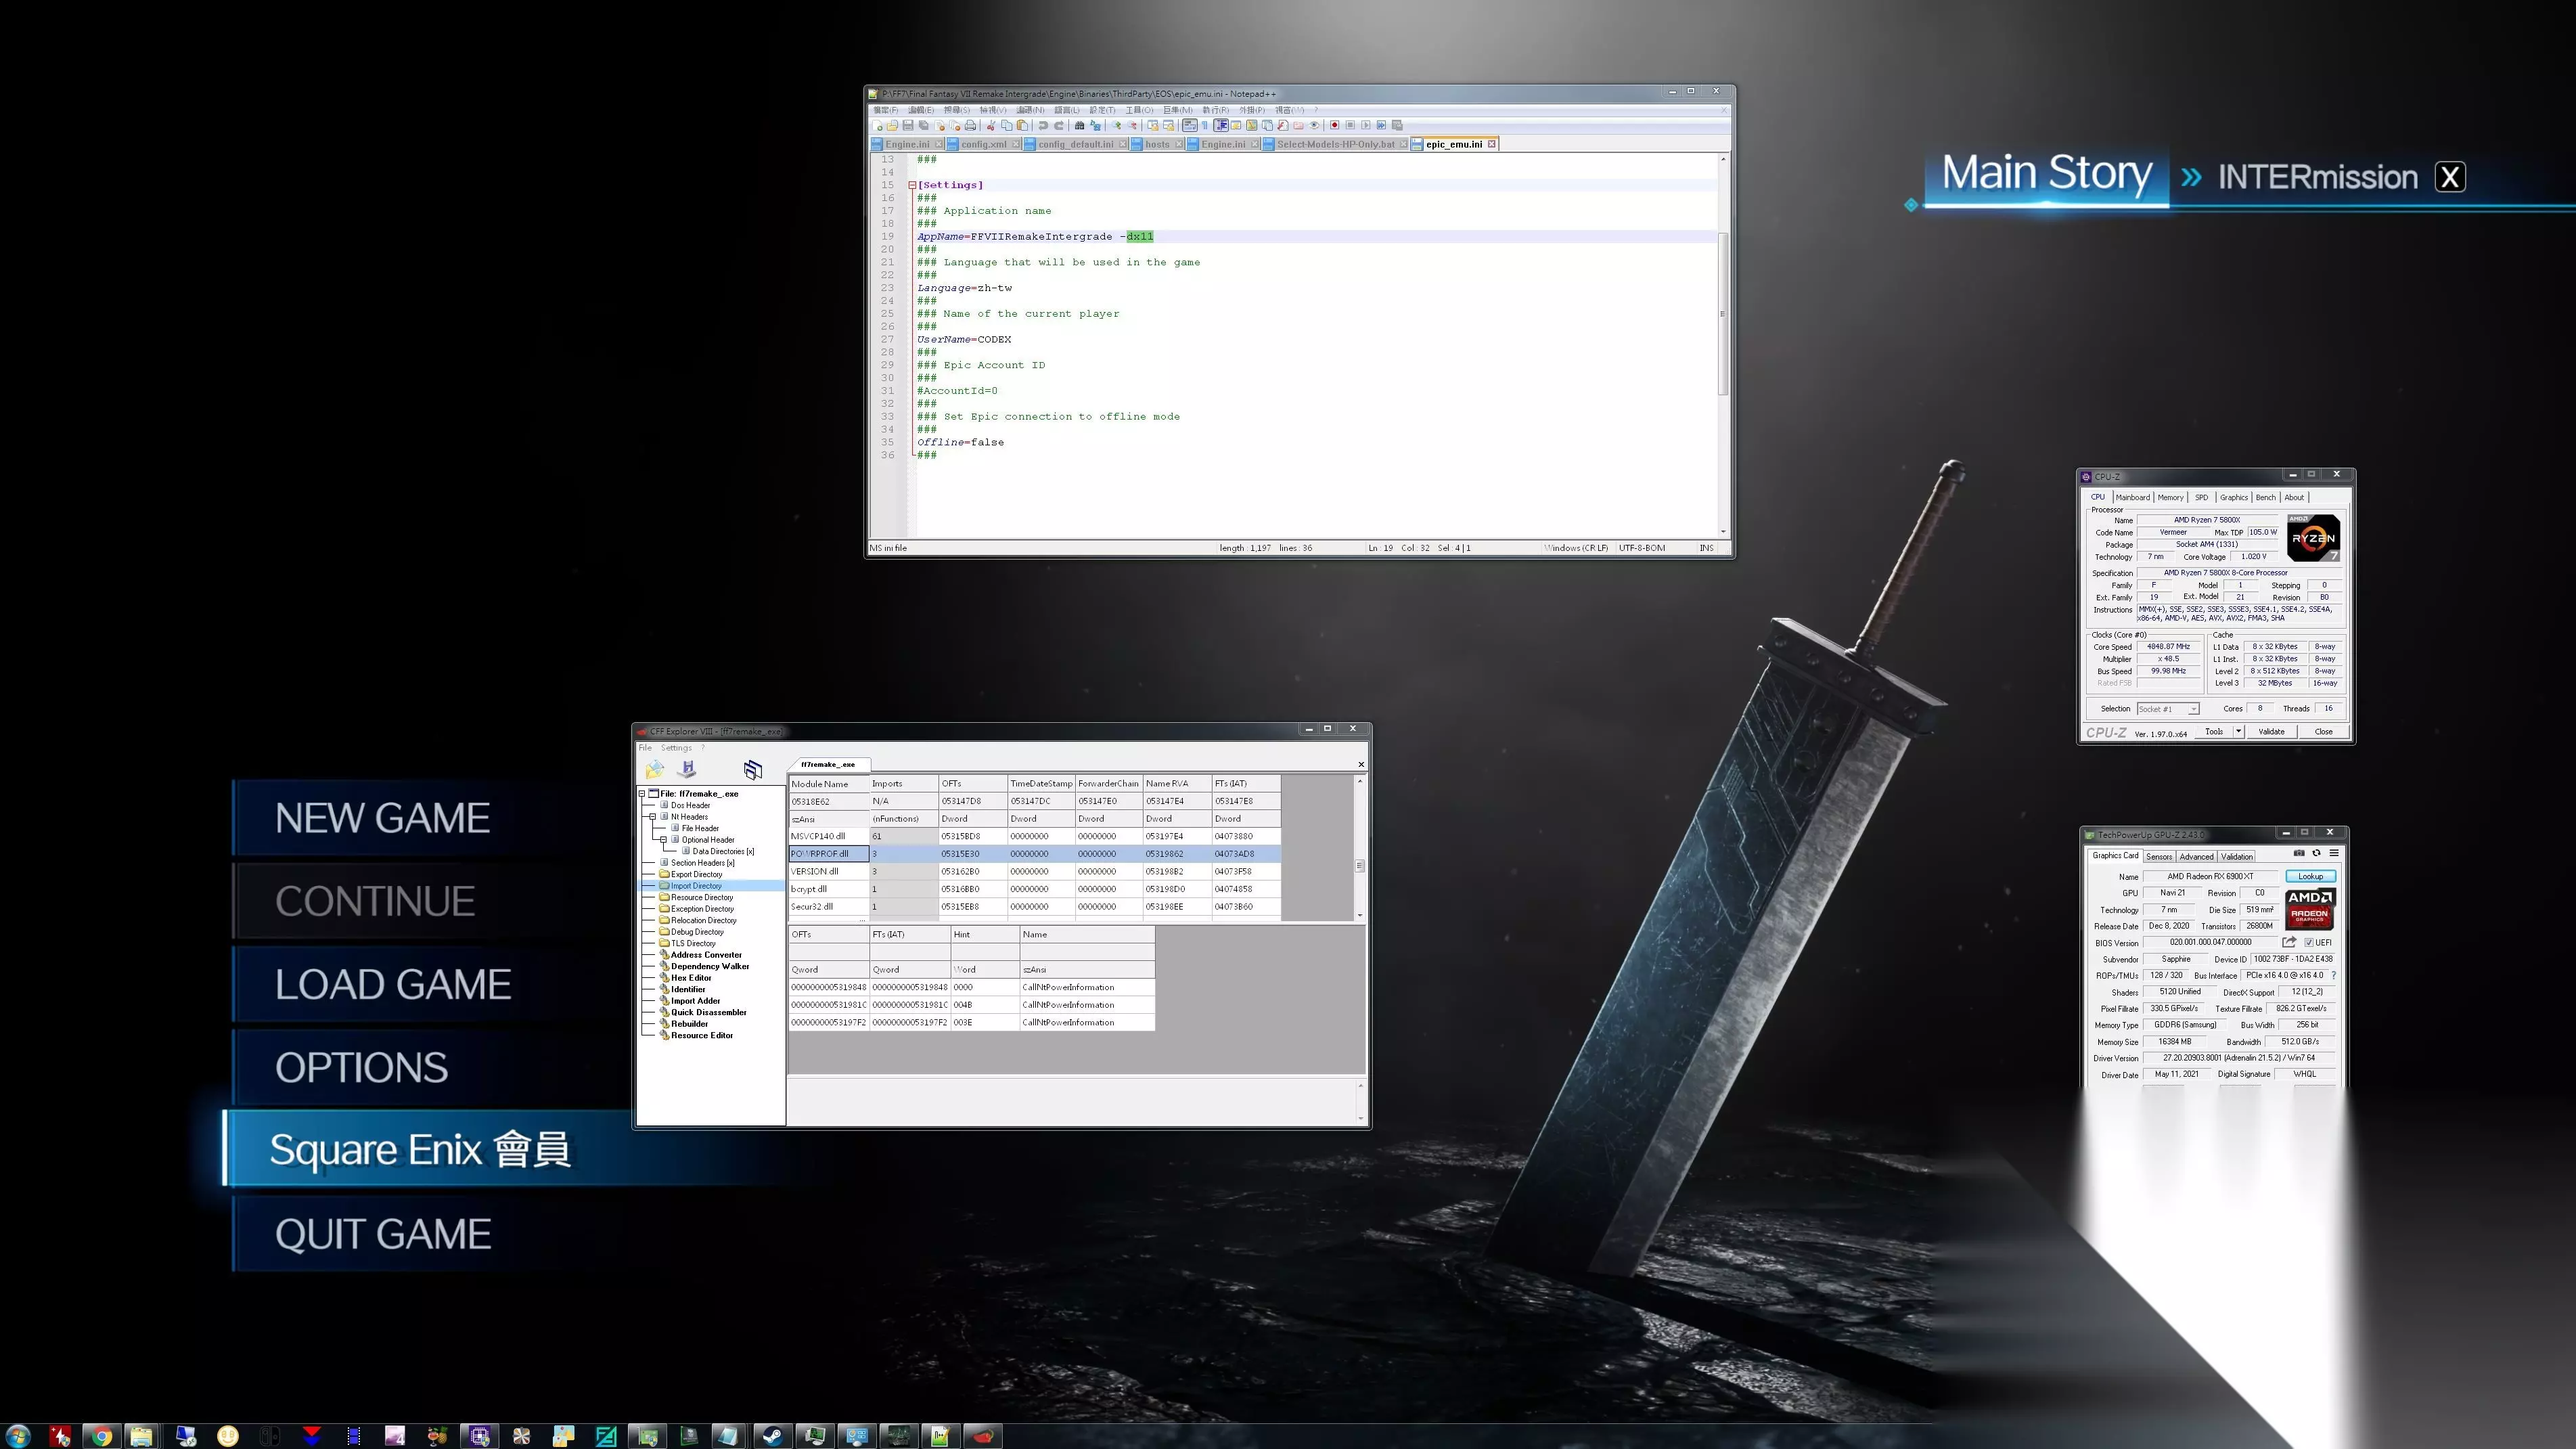
Task: Collapse the [Settings] fold marker
Action: (x=912, y=185)
